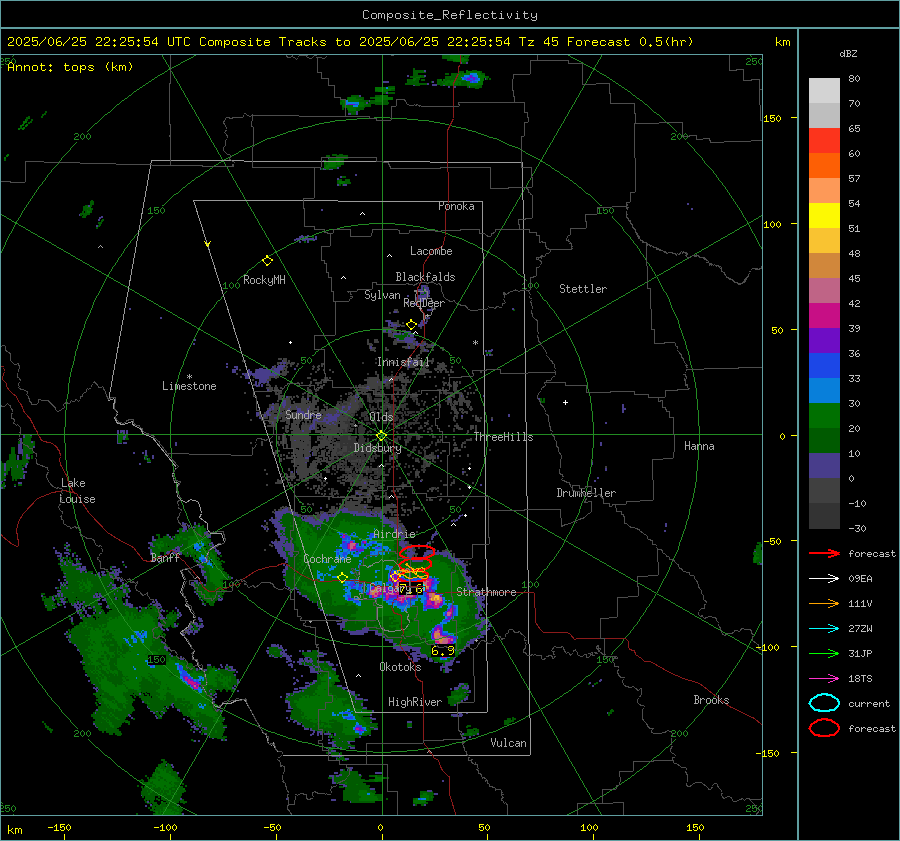This screenshot has width=900, height=841.
Task: Click the Brooks city label
Action: point(711,700)
